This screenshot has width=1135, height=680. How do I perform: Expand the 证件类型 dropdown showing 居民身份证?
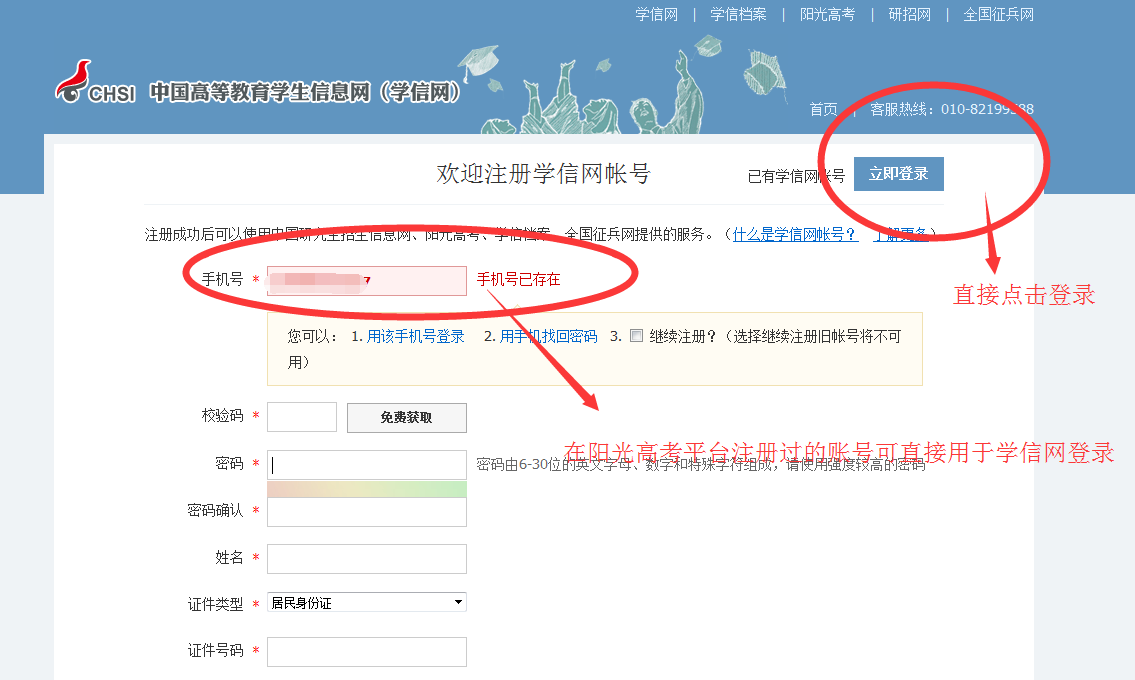367,603
